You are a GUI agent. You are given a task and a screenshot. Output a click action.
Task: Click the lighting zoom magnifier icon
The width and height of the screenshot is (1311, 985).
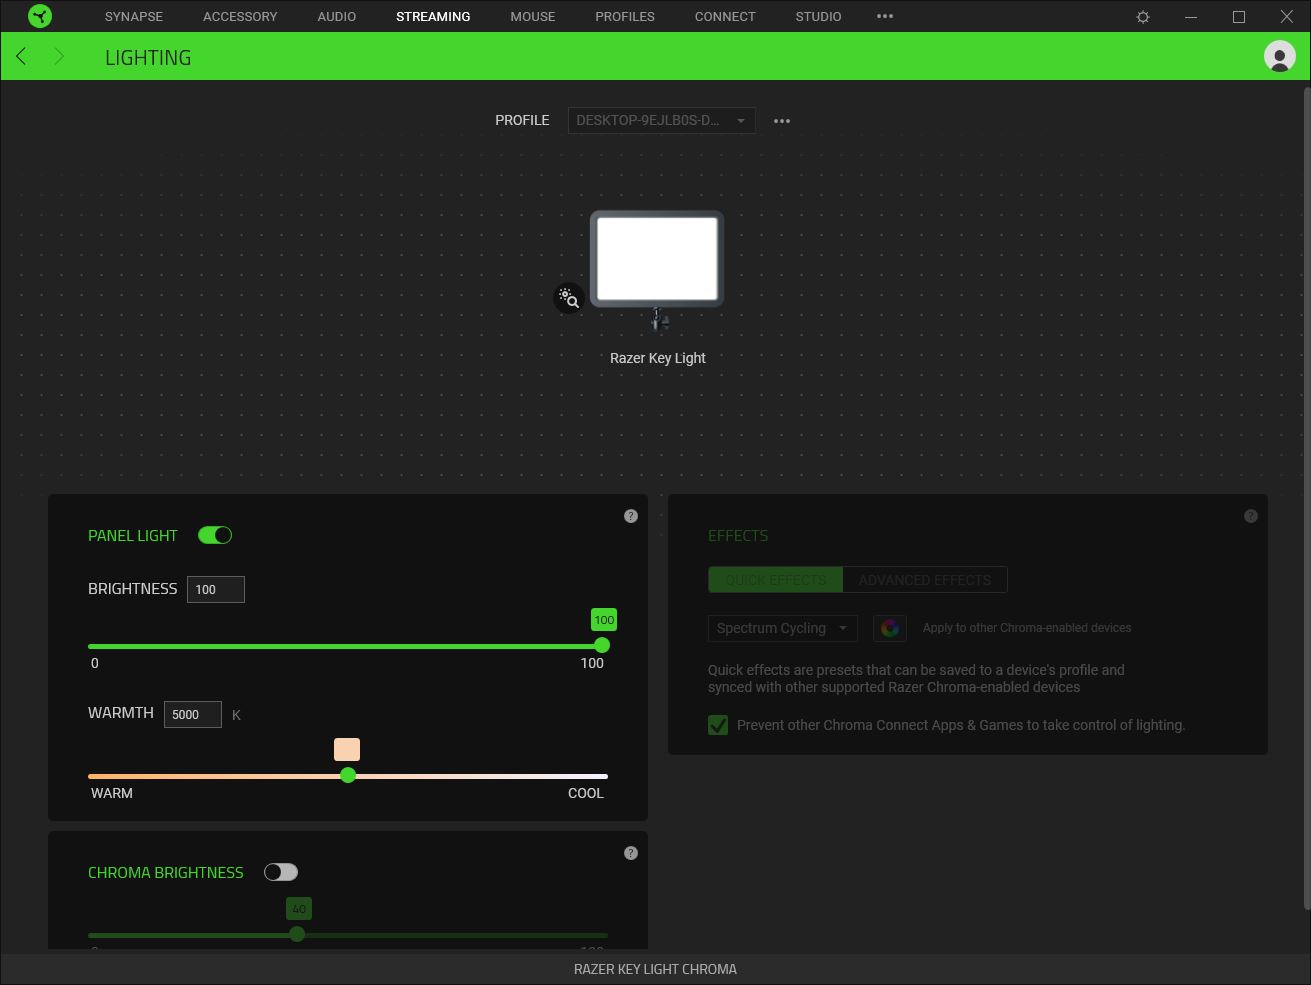[x=569, y=298]
